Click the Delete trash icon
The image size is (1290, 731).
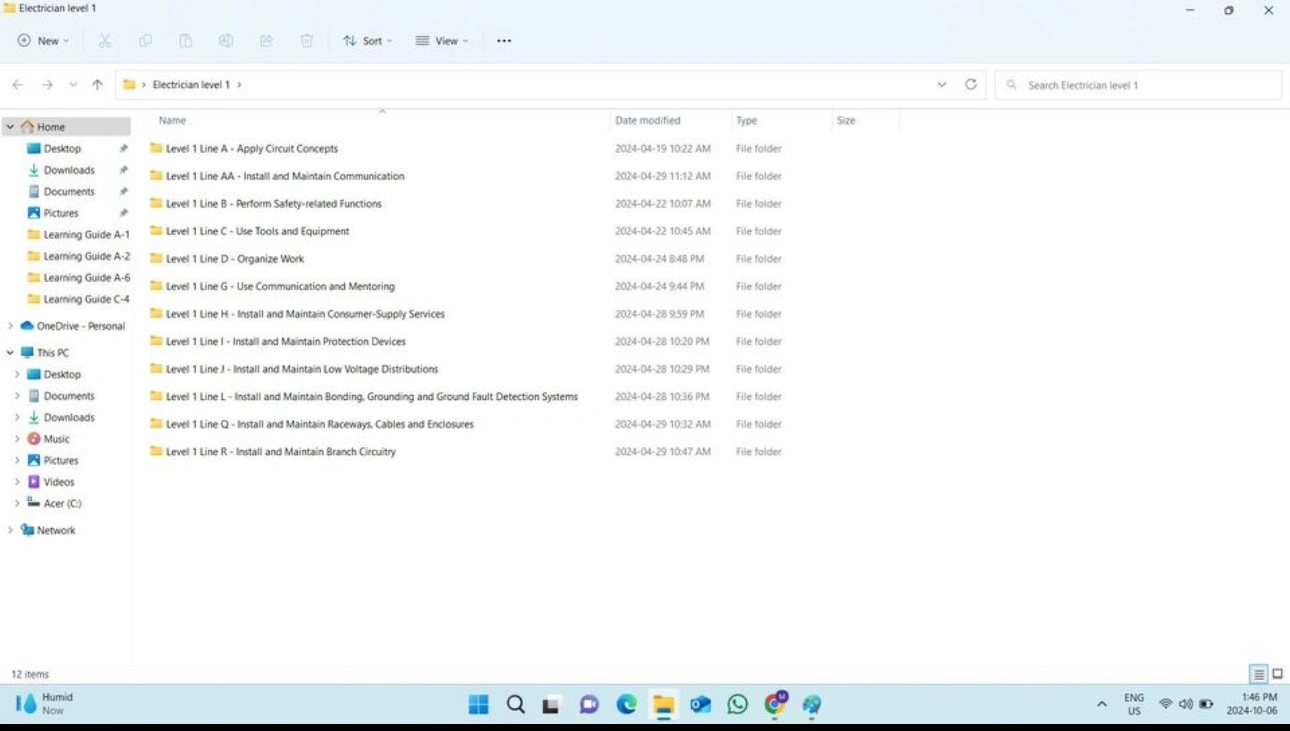[x=307, y=41]
